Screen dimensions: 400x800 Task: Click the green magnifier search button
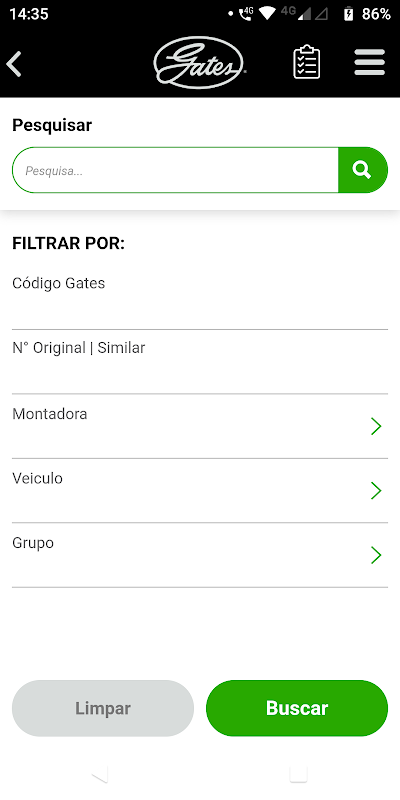pos(363,170)
